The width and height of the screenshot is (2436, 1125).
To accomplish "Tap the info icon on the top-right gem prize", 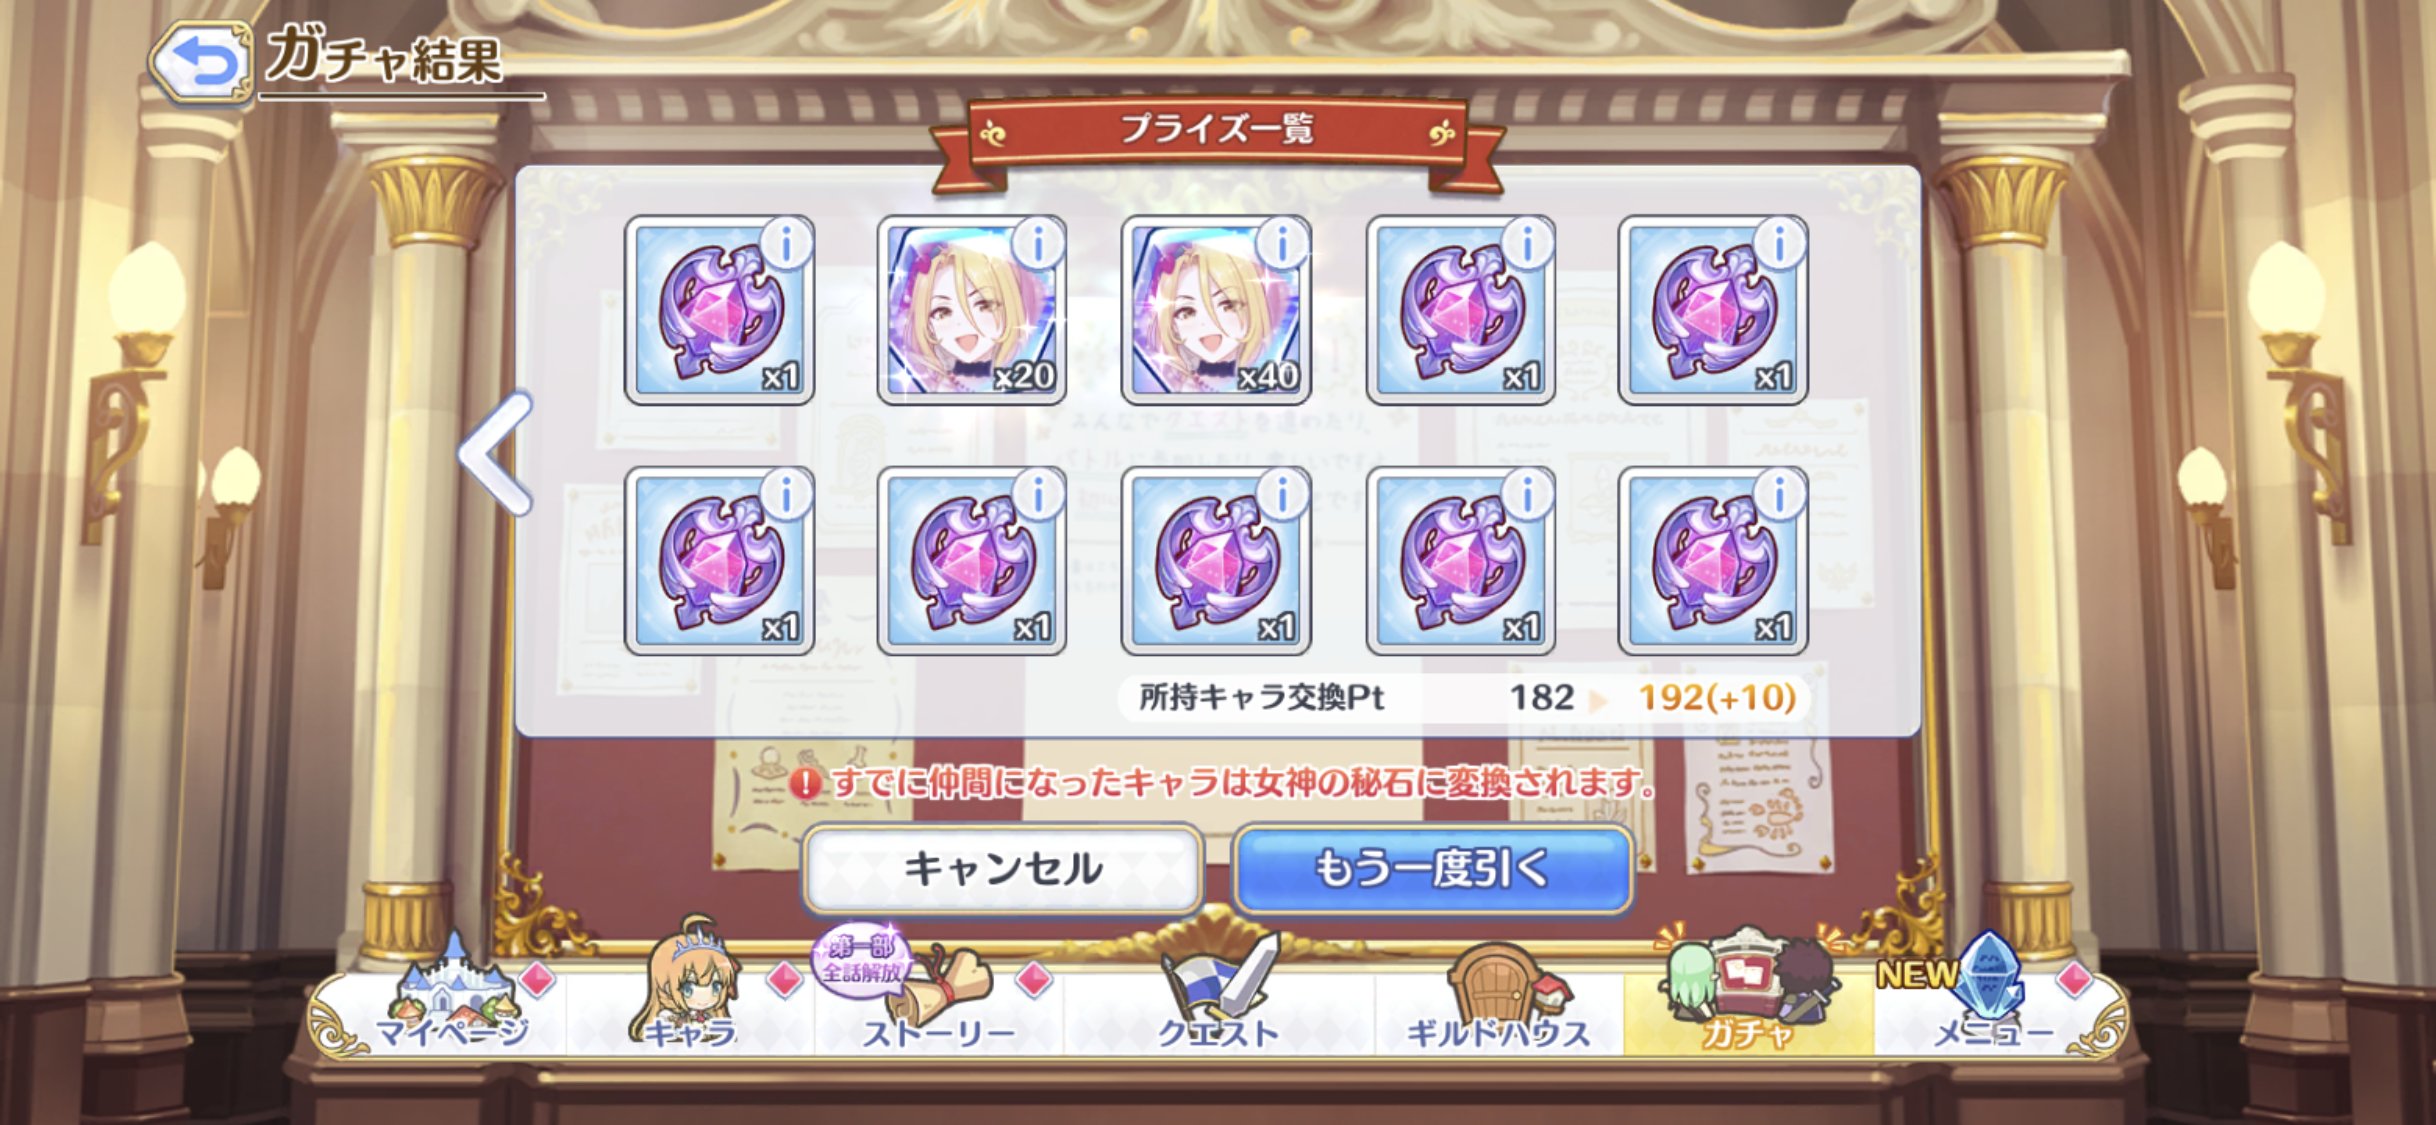I will 1779,243.
